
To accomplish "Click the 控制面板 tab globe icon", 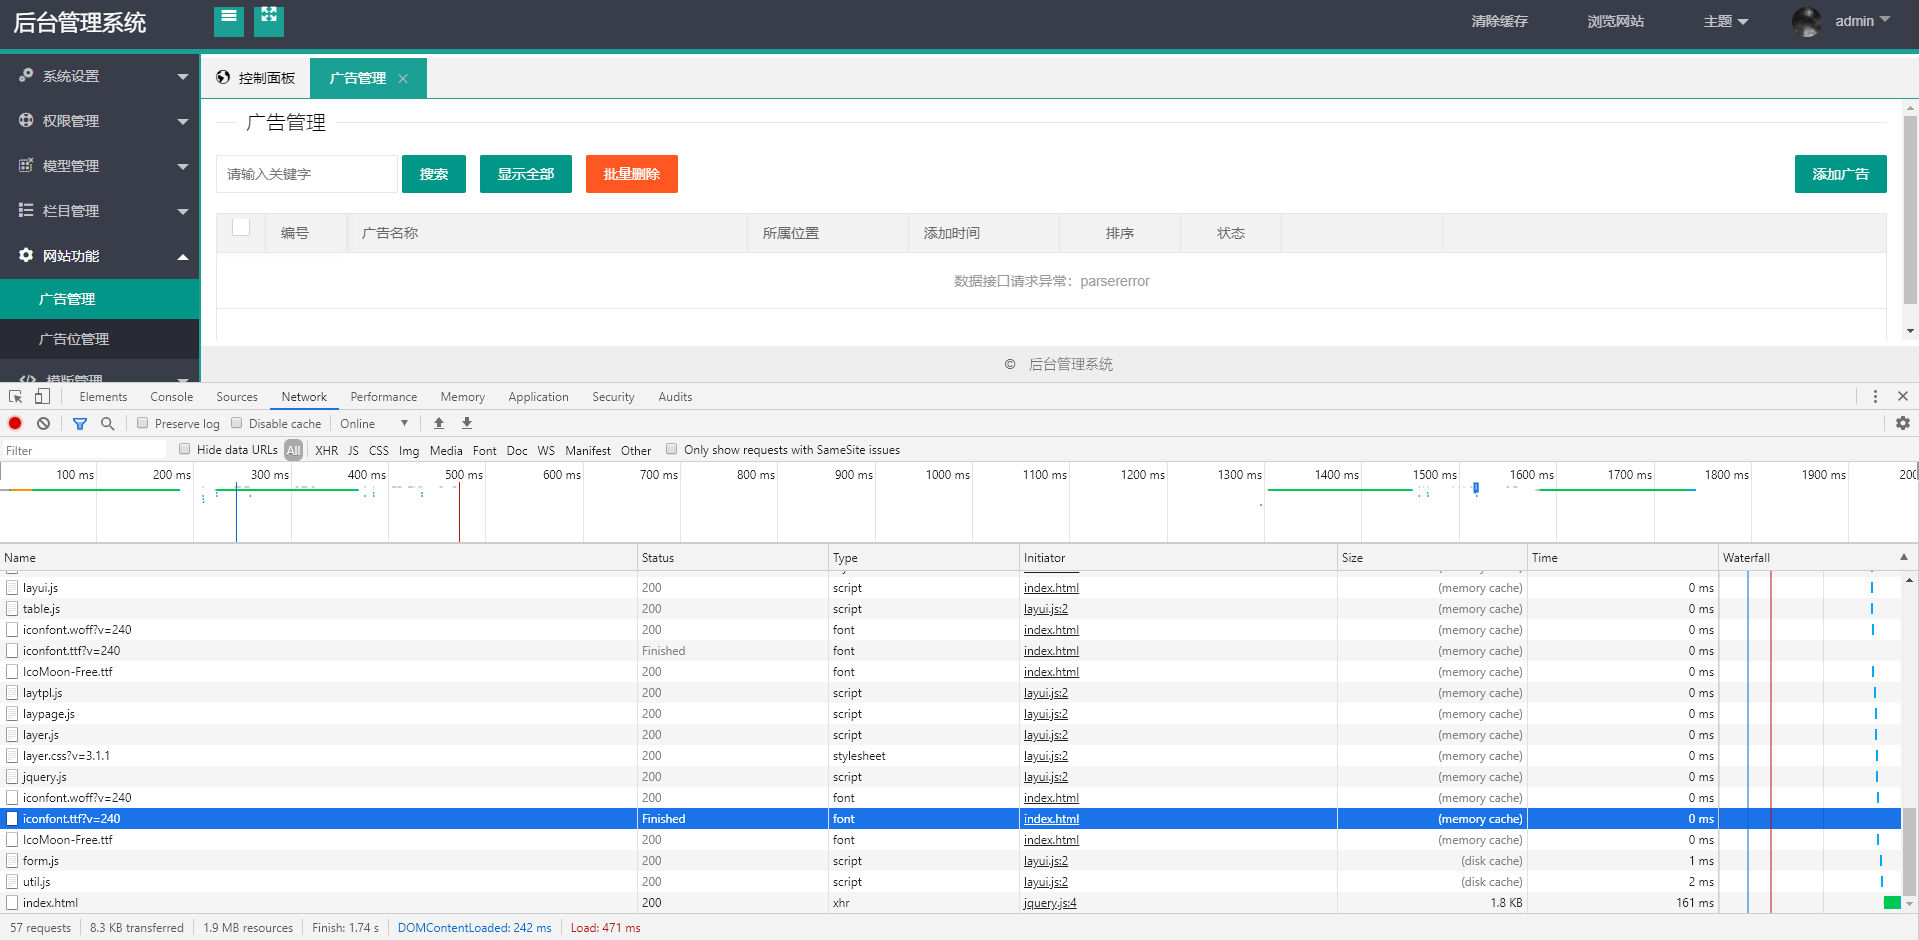I will (223, 77).
